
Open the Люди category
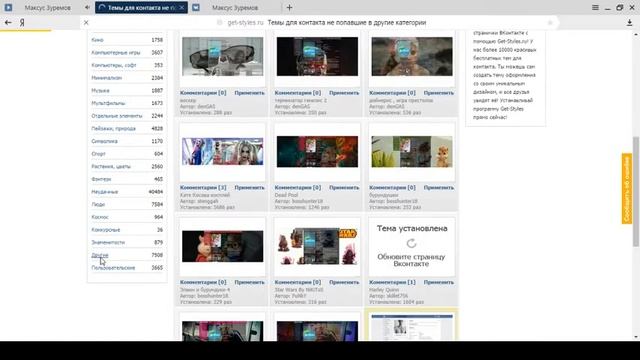click(x=98, y=204)
